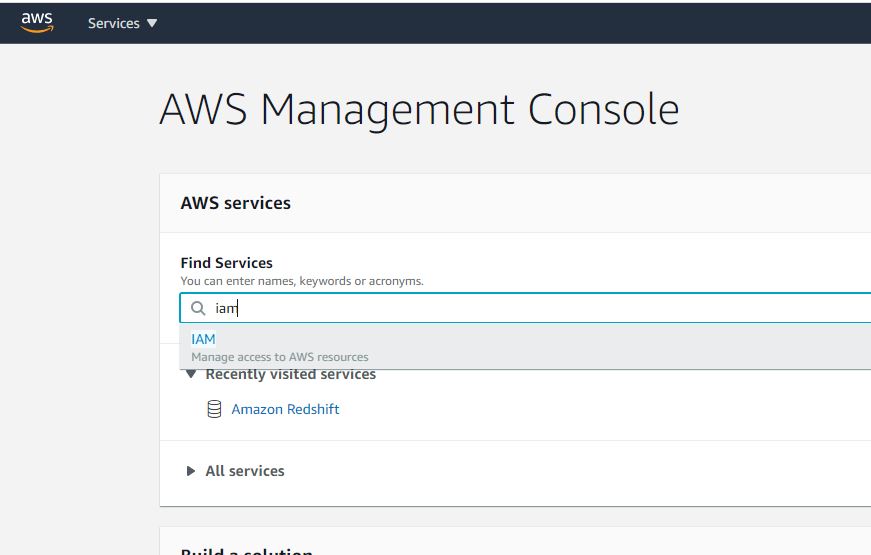Click 'You can enter names, keywords or acronyms.'
The height and width of the screenshot is (555, 871).
[x=302, y=281]
